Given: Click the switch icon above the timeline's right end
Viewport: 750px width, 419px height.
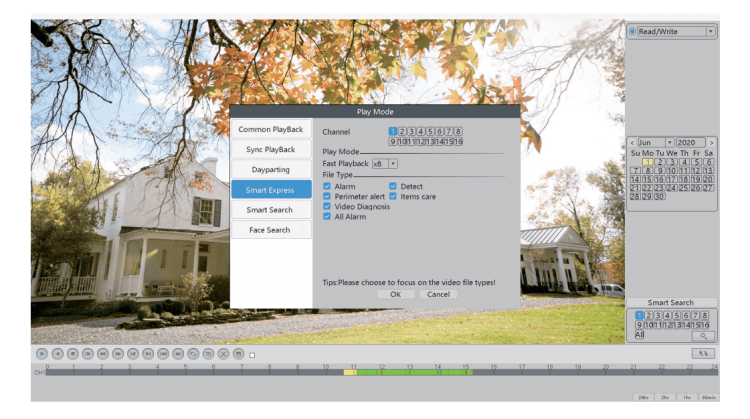Looking at the screenshot, I should click(703, 353).
